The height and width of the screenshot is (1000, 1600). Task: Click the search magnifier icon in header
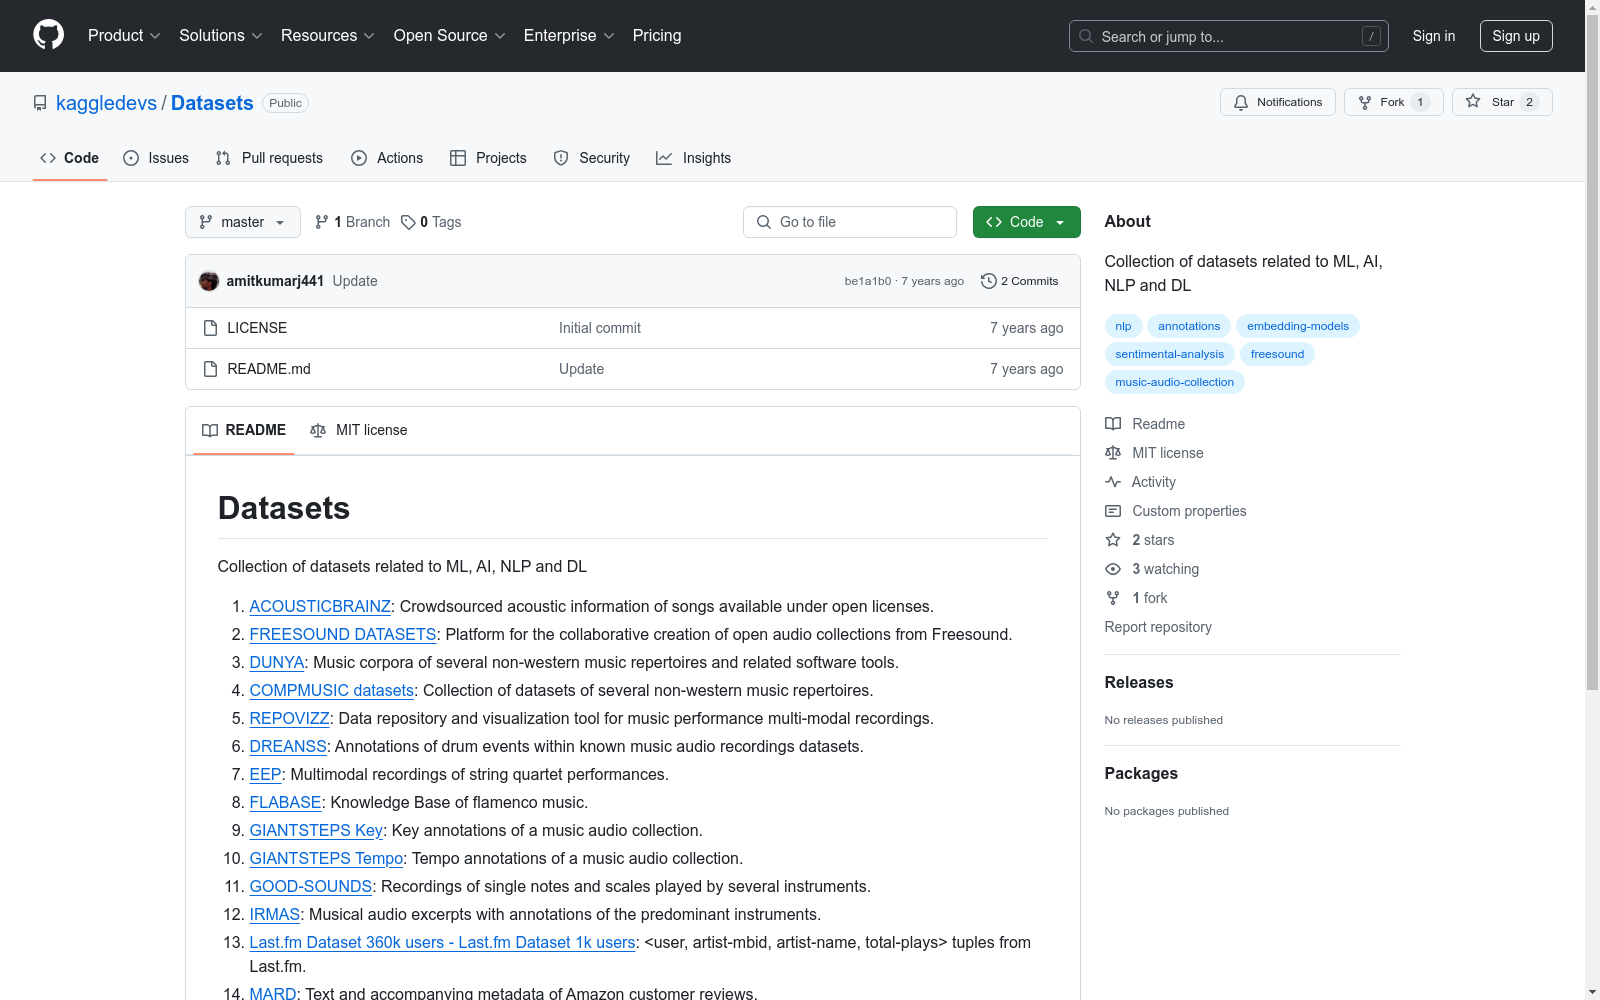tap(1086, 36)
